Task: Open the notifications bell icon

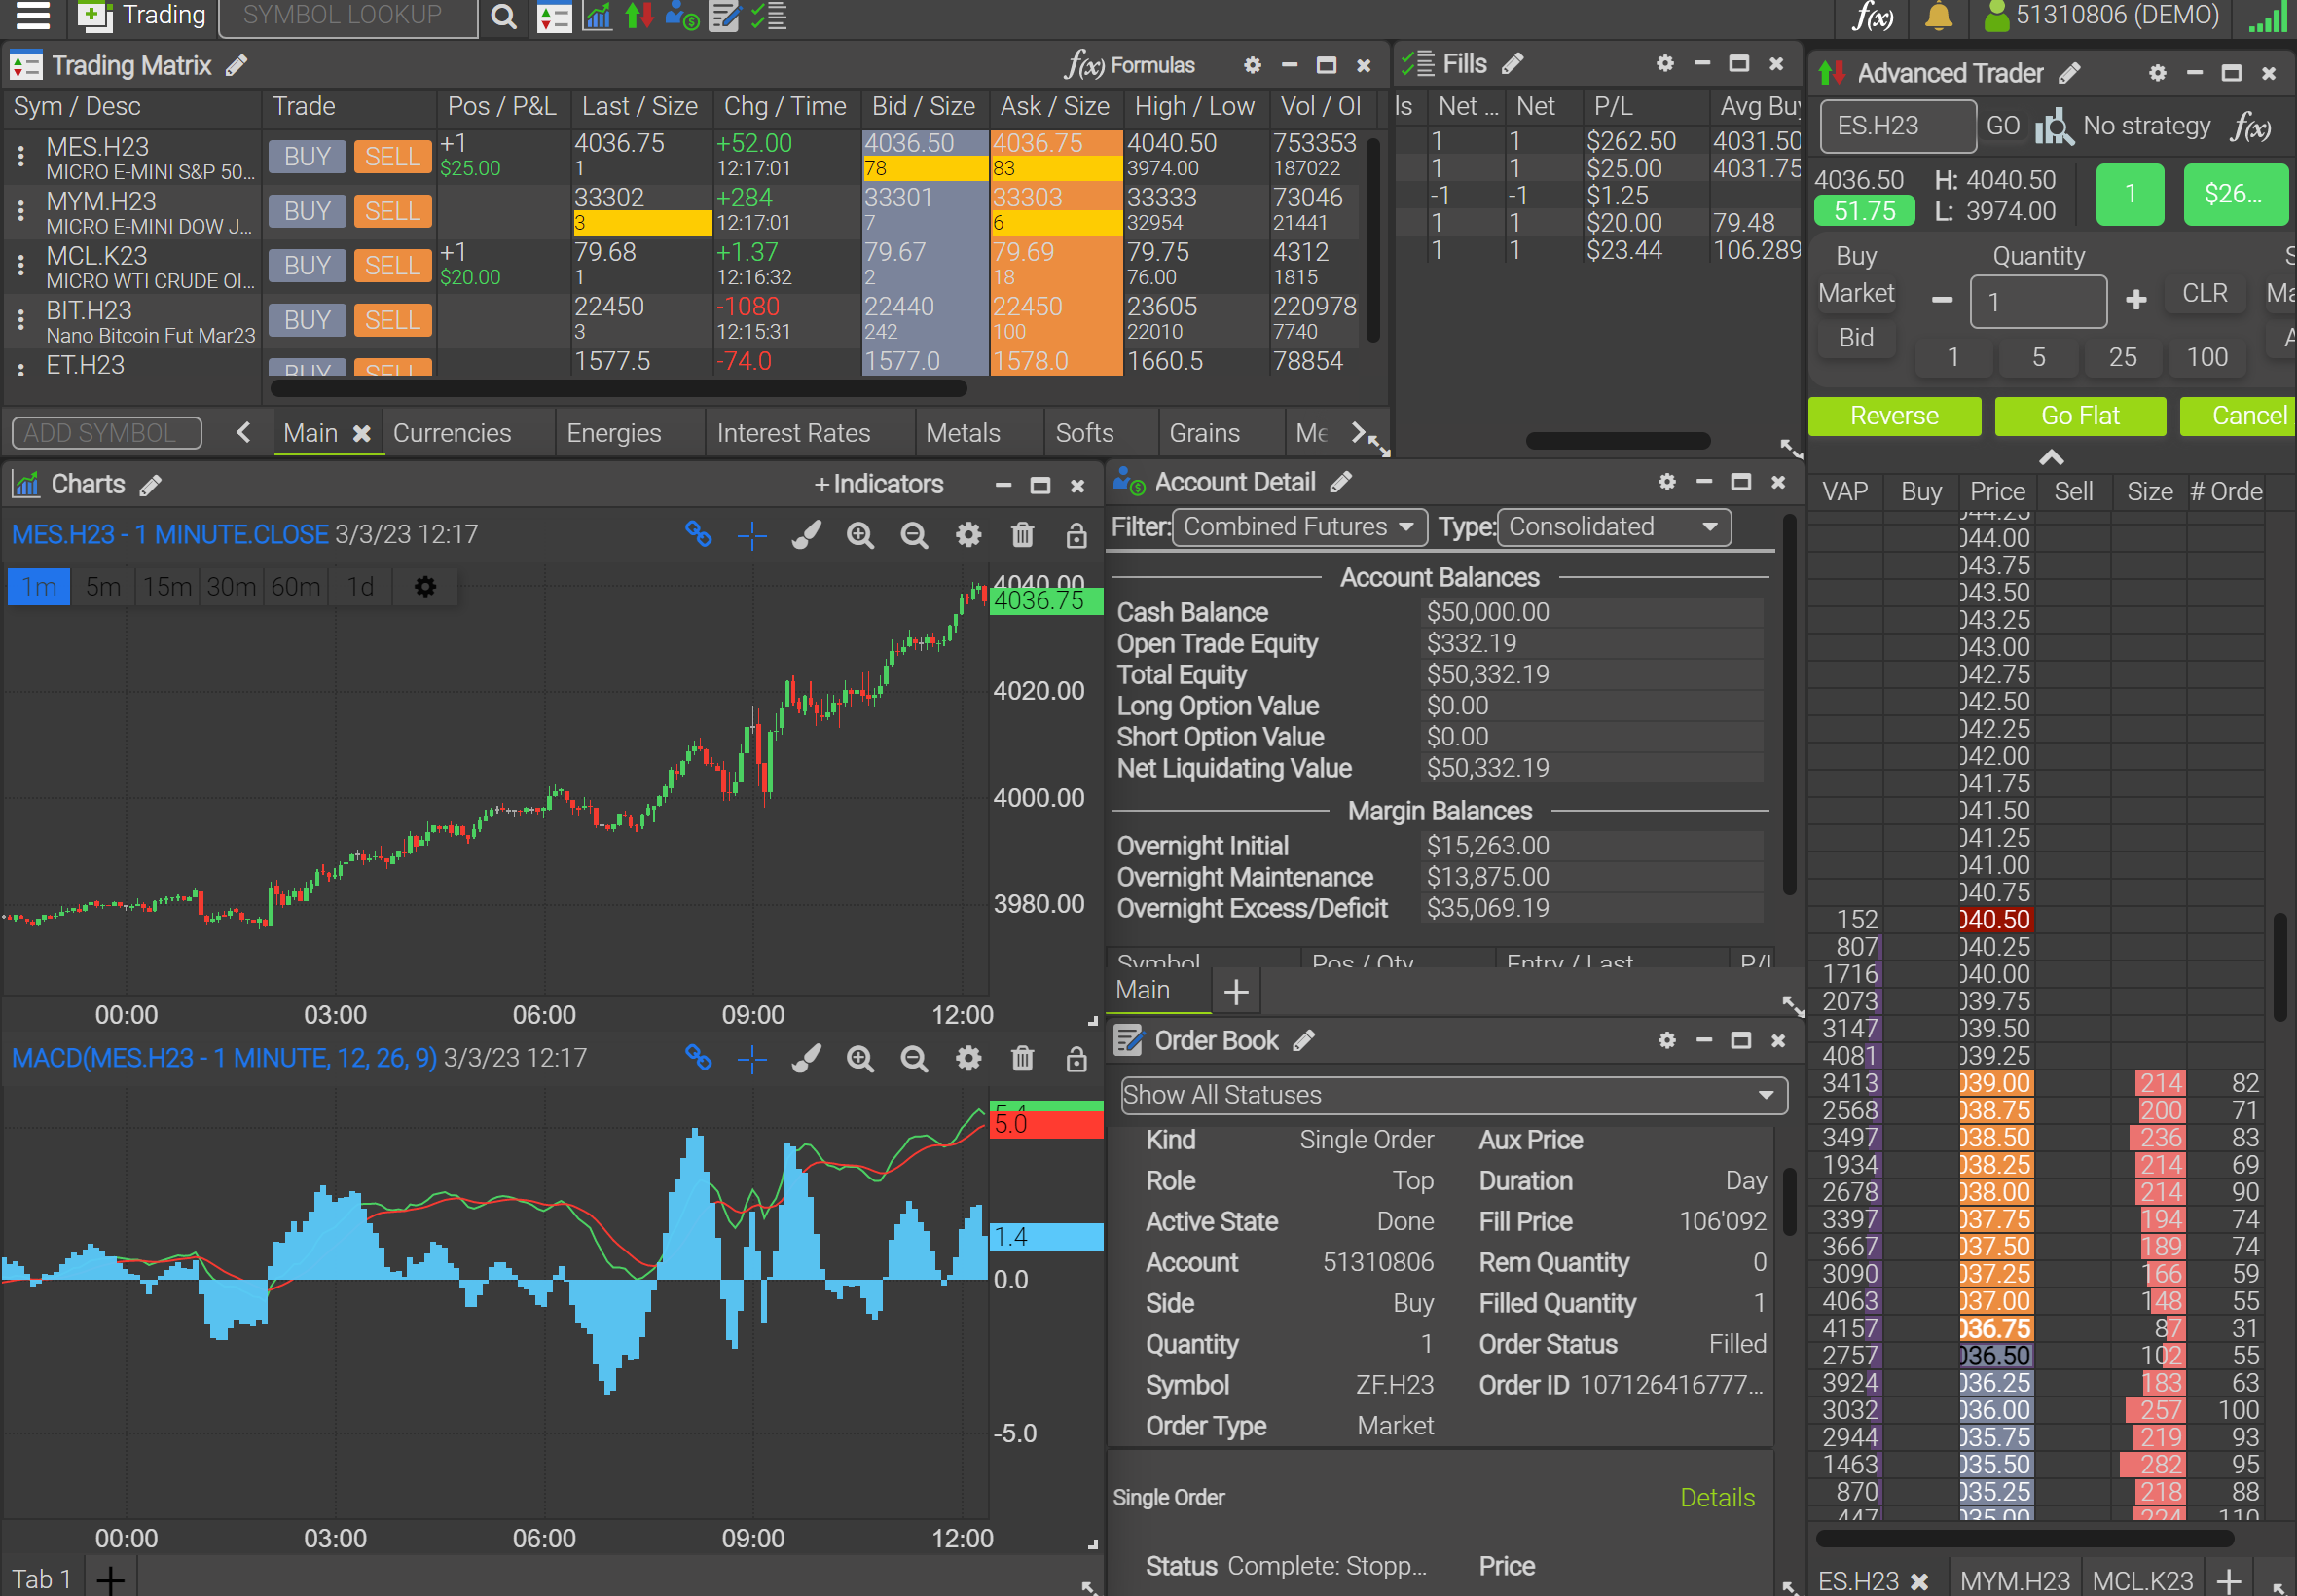Action: point(1937,16)
